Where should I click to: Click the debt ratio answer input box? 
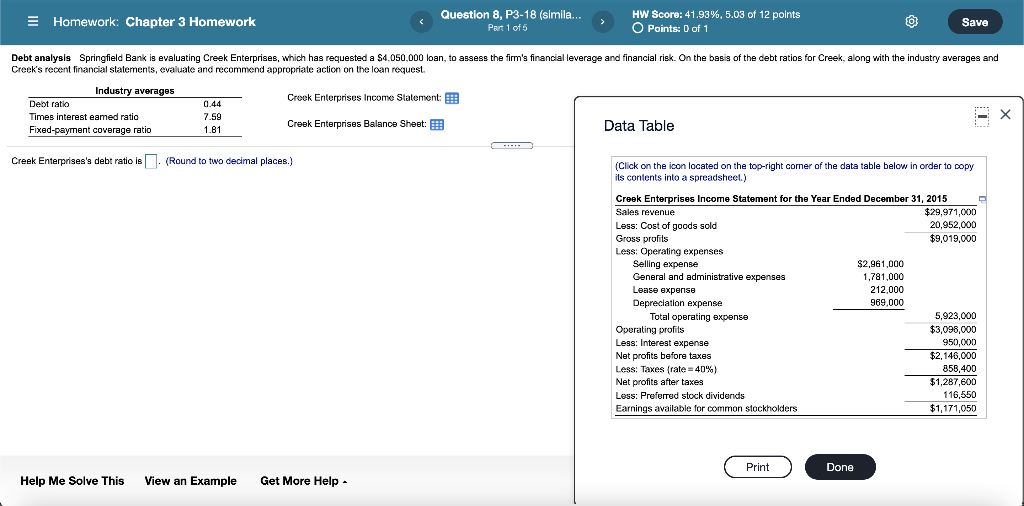click(151, 161)
